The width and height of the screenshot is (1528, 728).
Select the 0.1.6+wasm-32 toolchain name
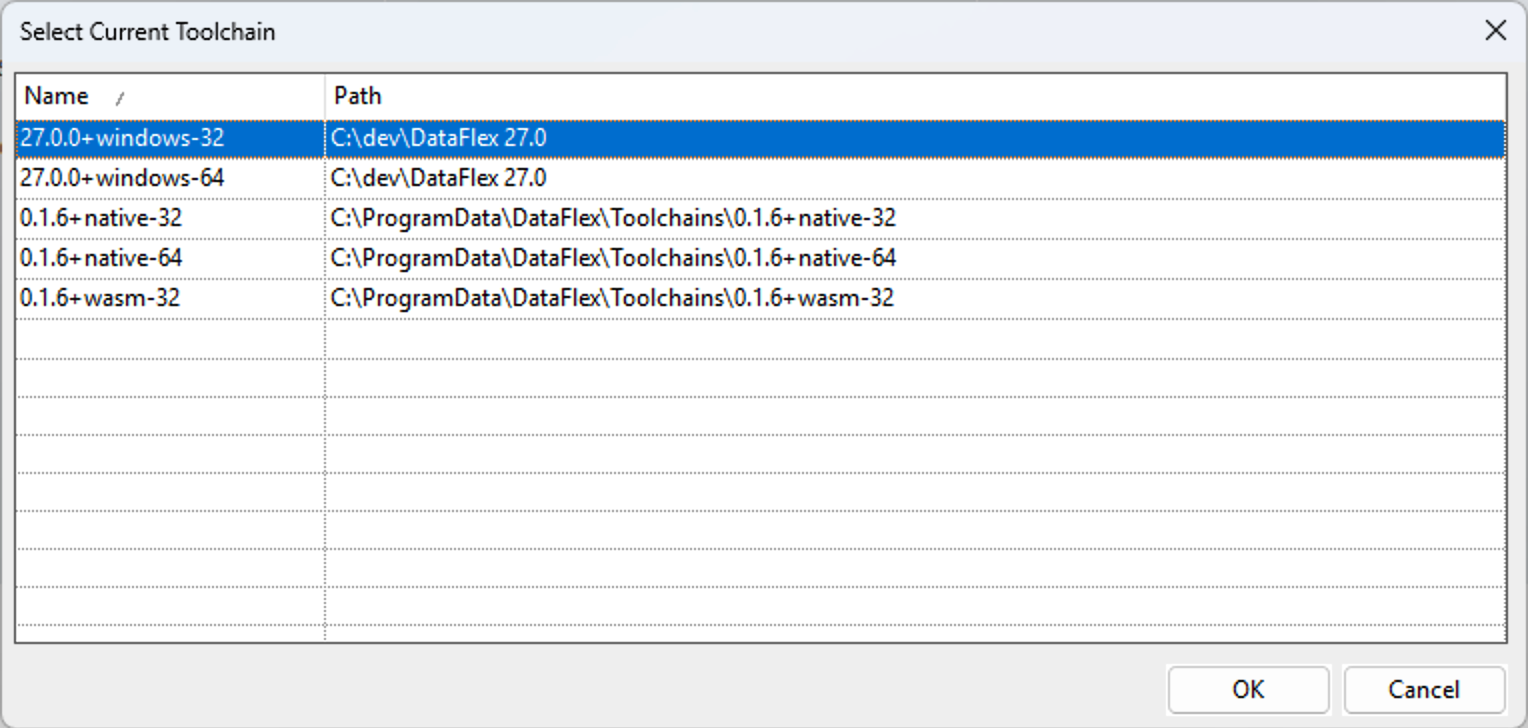(x=100, y=298)
